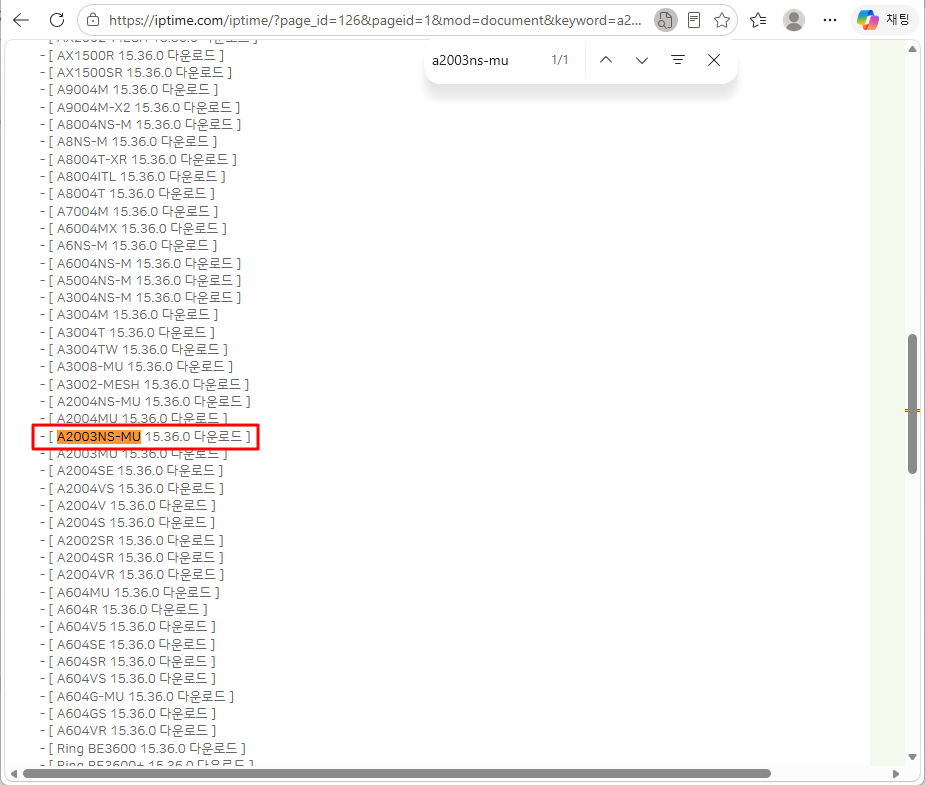Download A8004ITL 15.36.0 firmware
The width and height of the screenshot is (926, 785).
point(137,177)
